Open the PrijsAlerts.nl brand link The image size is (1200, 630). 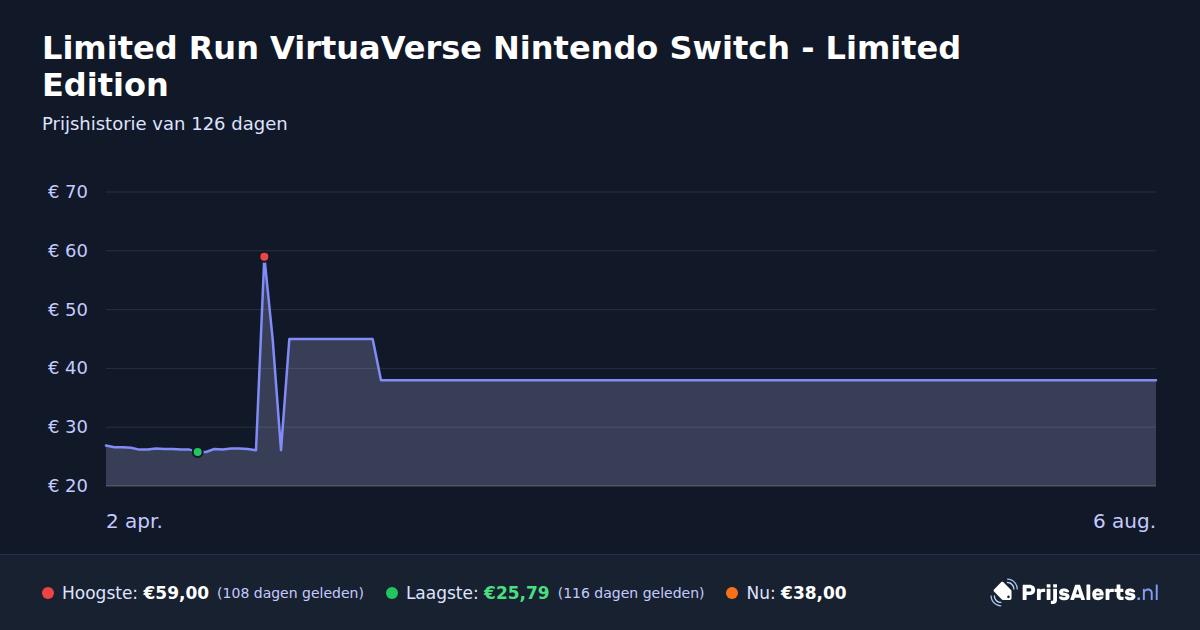coord(1075,593)
